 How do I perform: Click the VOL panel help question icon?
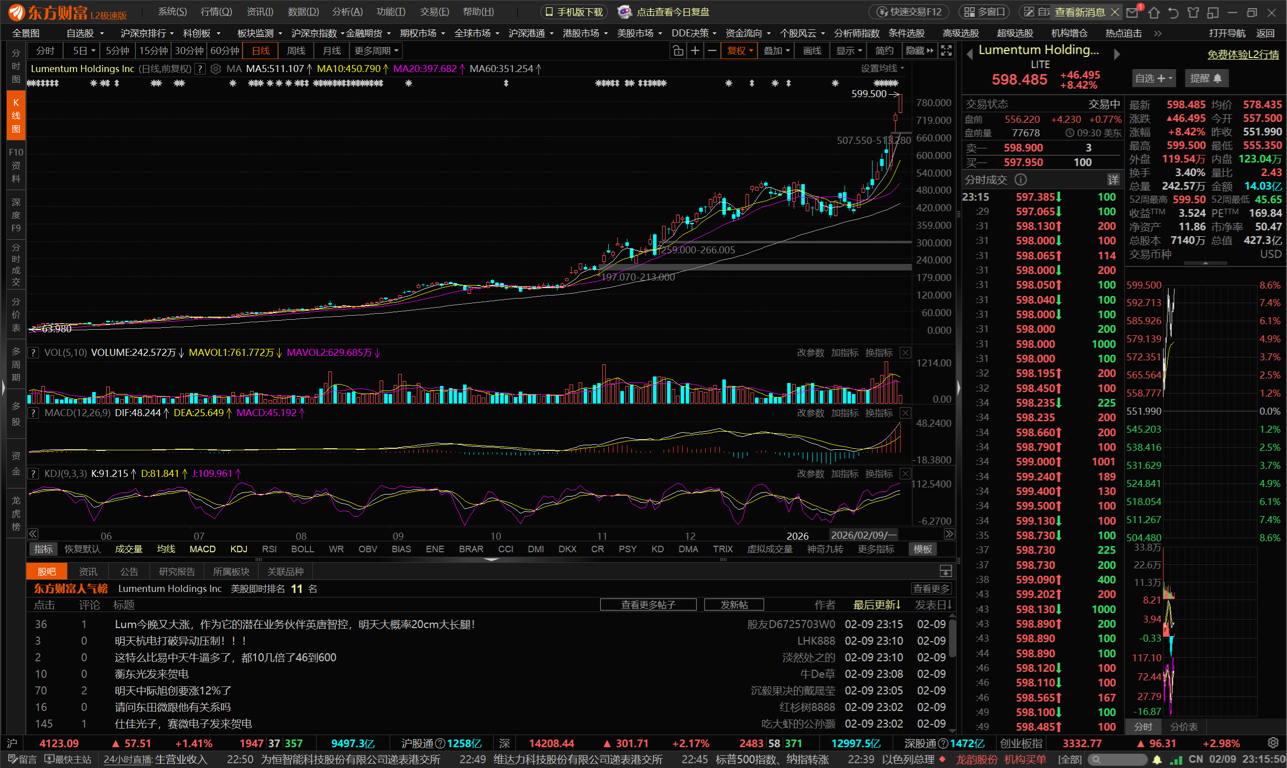34,353
